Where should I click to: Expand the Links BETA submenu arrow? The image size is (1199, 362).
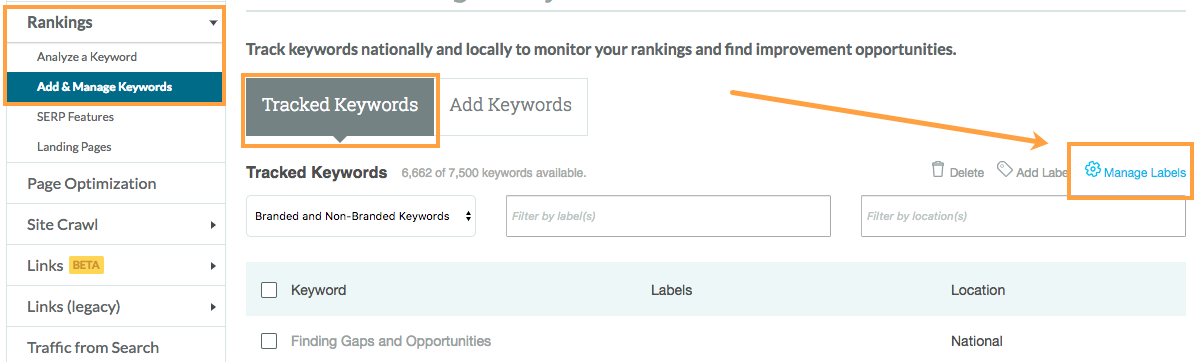[213, 266]
